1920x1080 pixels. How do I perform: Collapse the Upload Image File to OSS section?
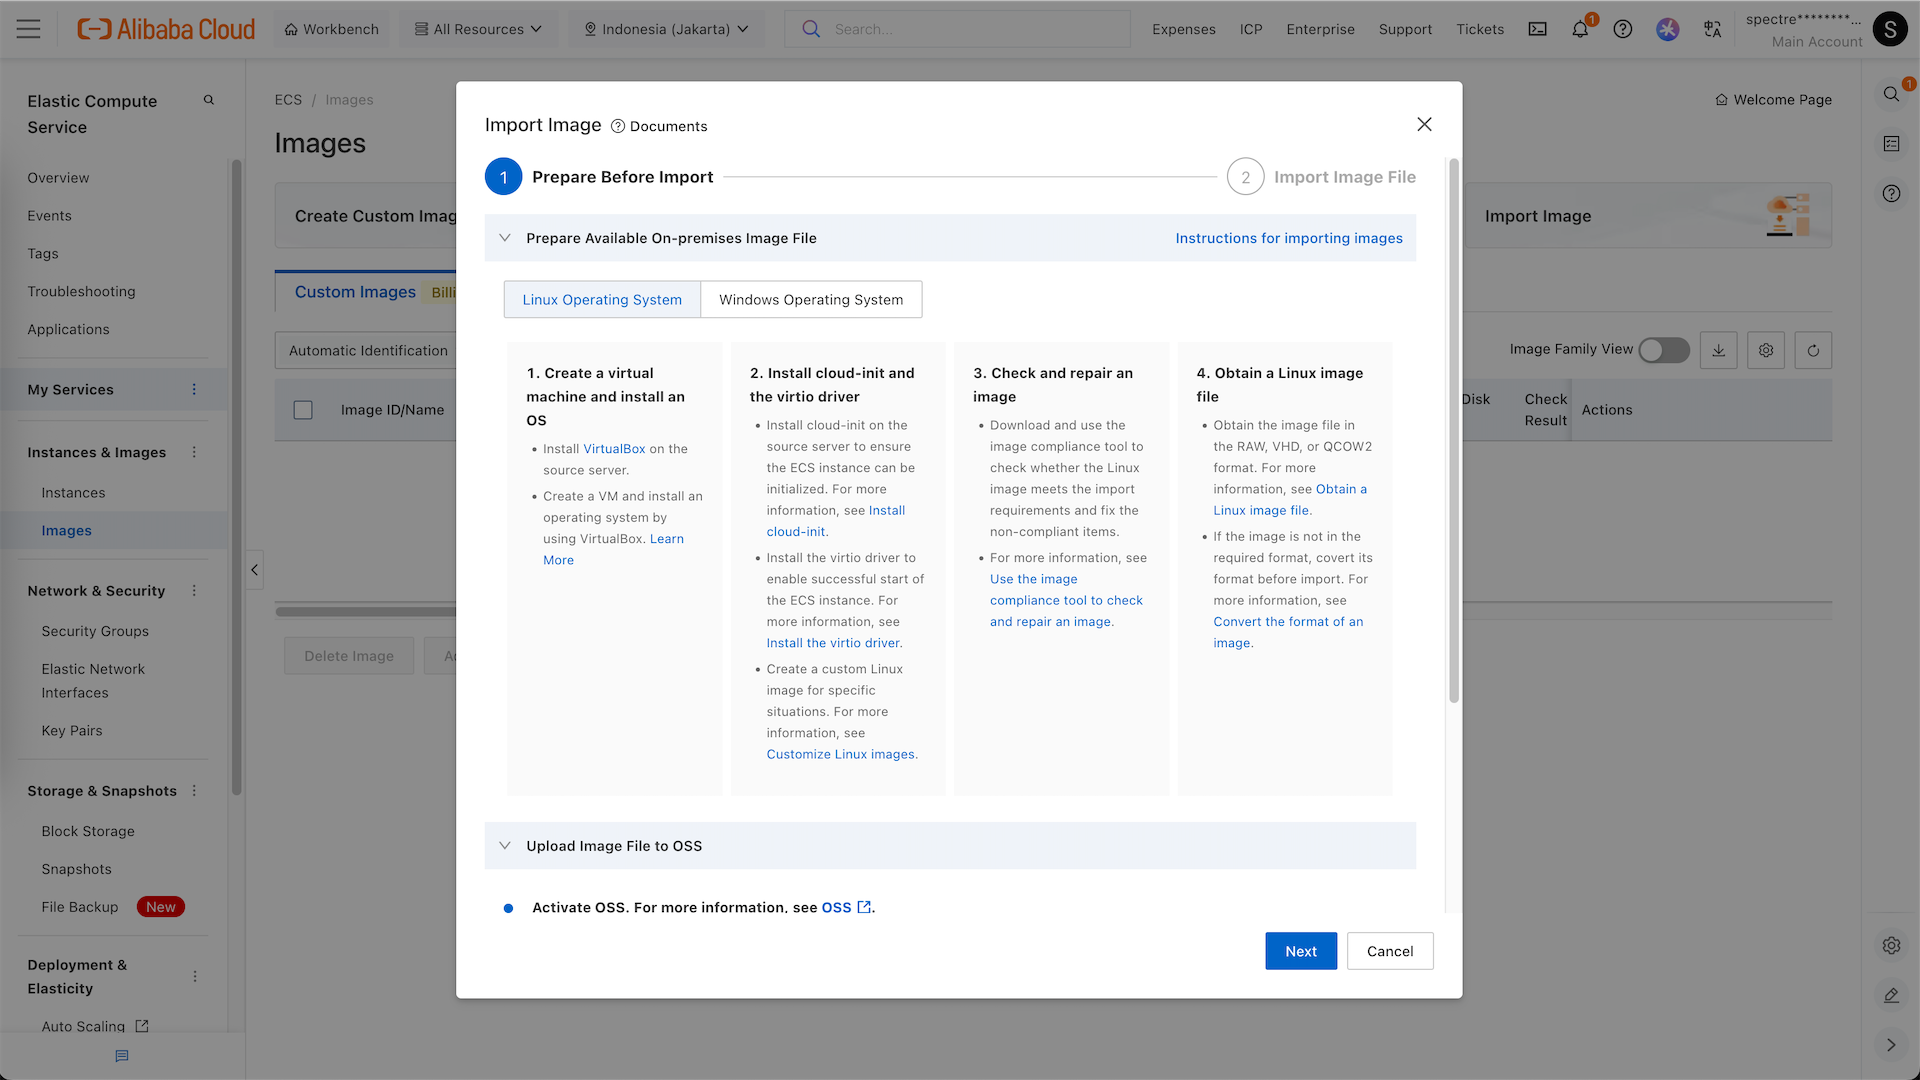[505, 846]
